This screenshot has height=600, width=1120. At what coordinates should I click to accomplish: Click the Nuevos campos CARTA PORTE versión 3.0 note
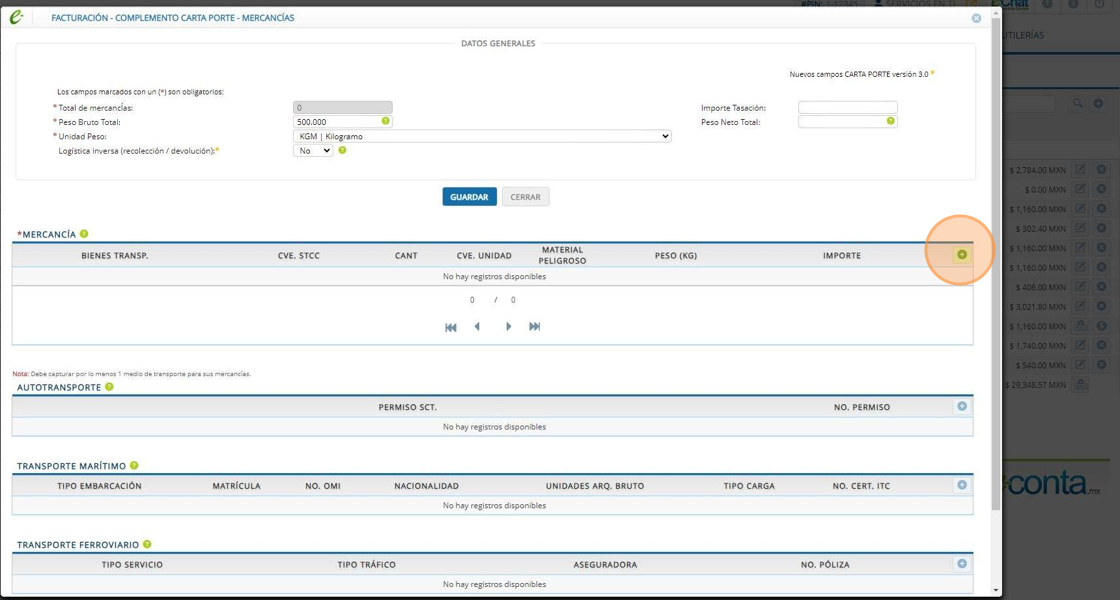pyautogui.click(x=861, y=74)
